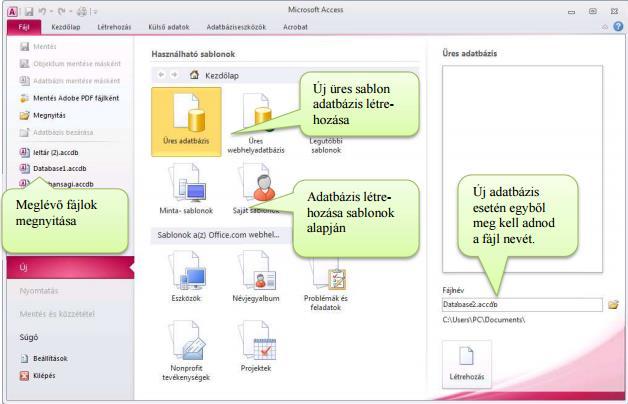Image resolution: width=628 pixels, height=404 pixels.
Task: Open the Súgó section
Action: 29,337
